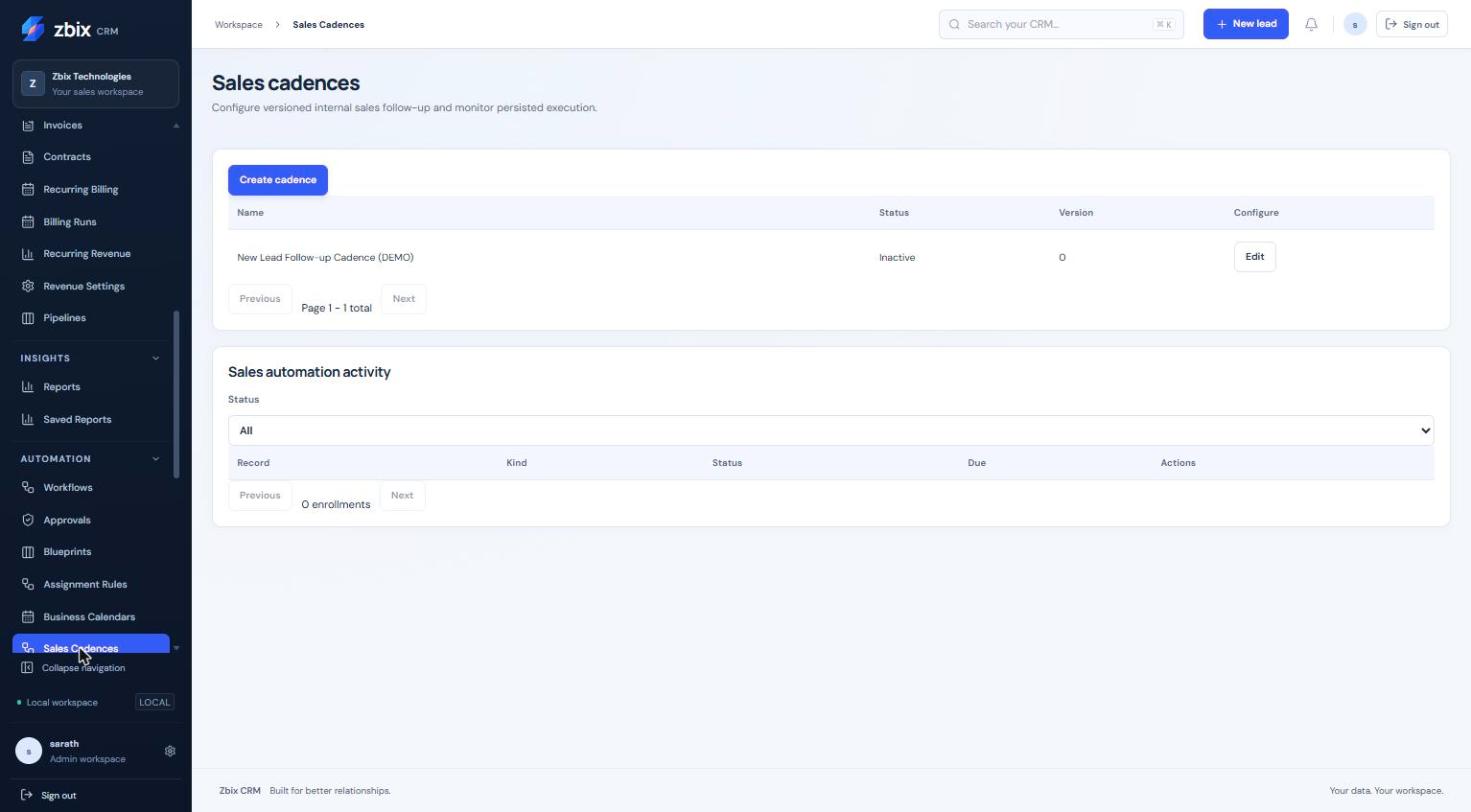Viewport: 1471px width, 812px height.
Task: Click the sidebar scroll-up arrow
Action: coord(177,125)
